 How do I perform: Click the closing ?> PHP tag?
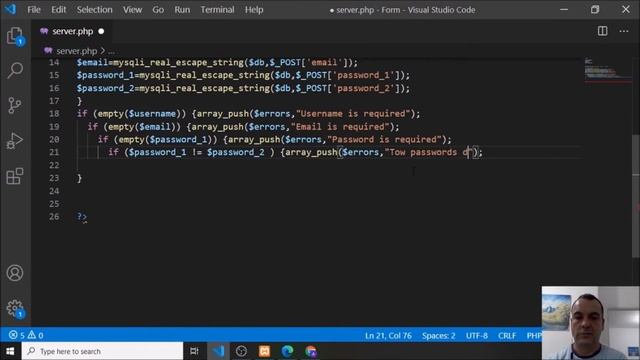click(82, 216)
